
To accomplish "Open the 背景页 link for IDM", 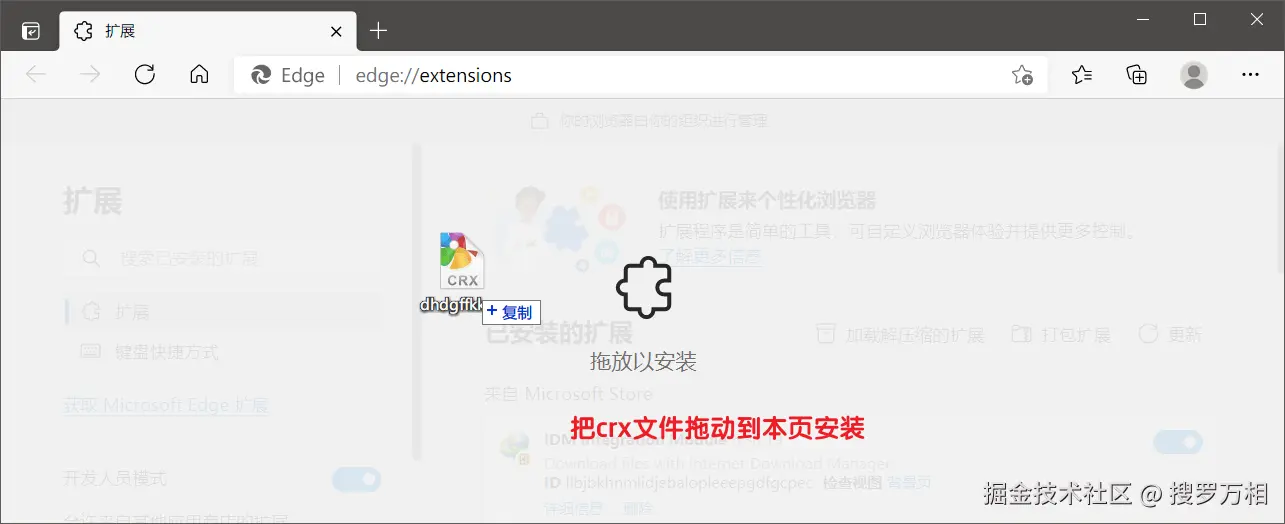I will pyautogui.click(x=910, y=483).
